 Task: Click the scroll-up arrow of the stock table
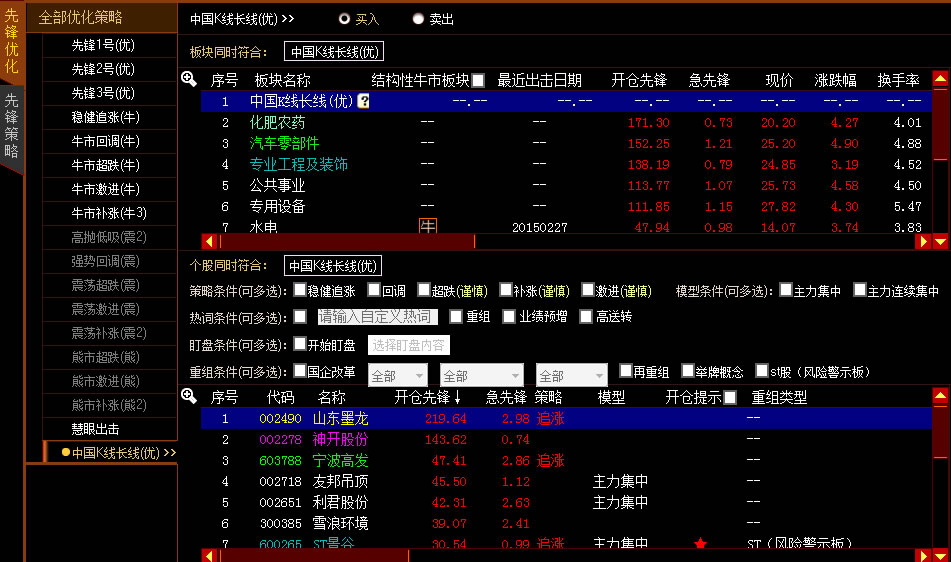click(x=940, y=396)
